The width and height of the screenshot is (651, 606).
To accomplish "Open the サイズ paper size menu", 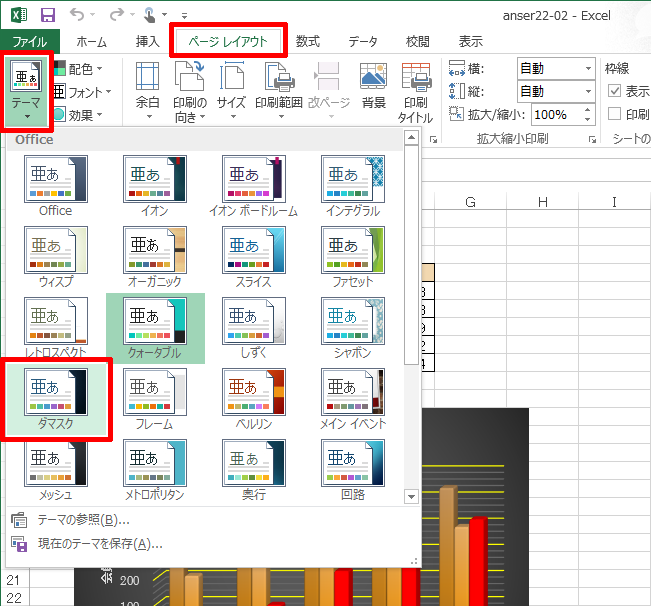I will click(x=231, y=90).
